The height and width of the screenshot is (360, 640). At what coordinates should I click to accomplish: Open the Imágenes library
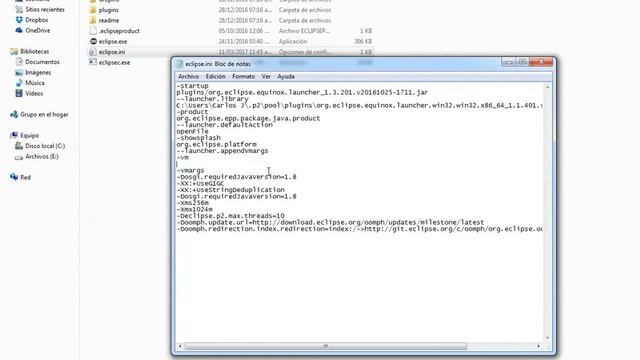[x=38, y=73]
